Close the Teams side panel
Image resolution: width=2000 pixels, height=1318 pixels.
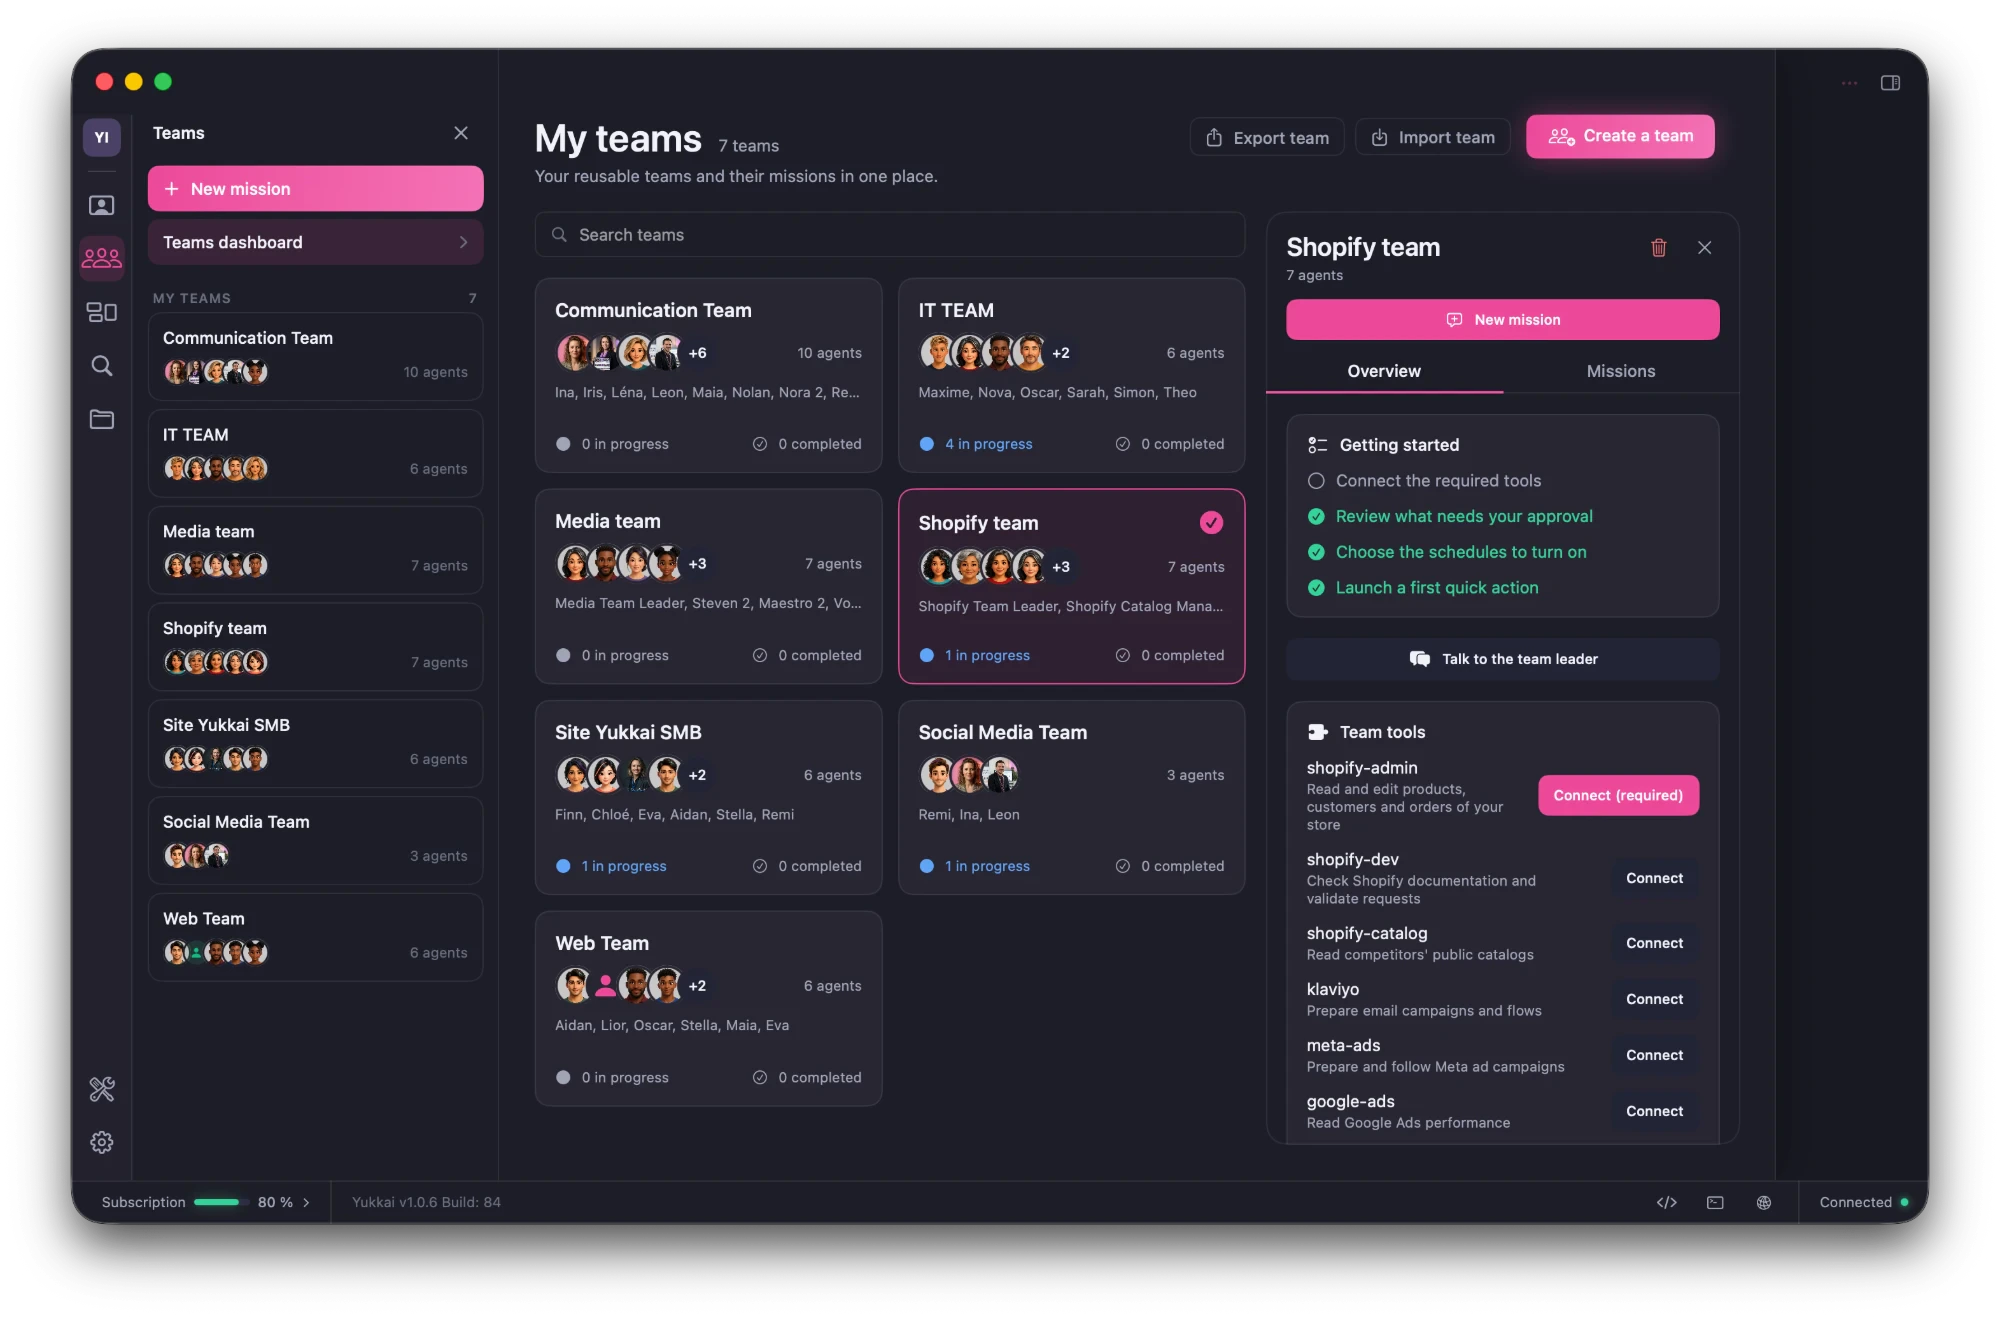(461, 133)
